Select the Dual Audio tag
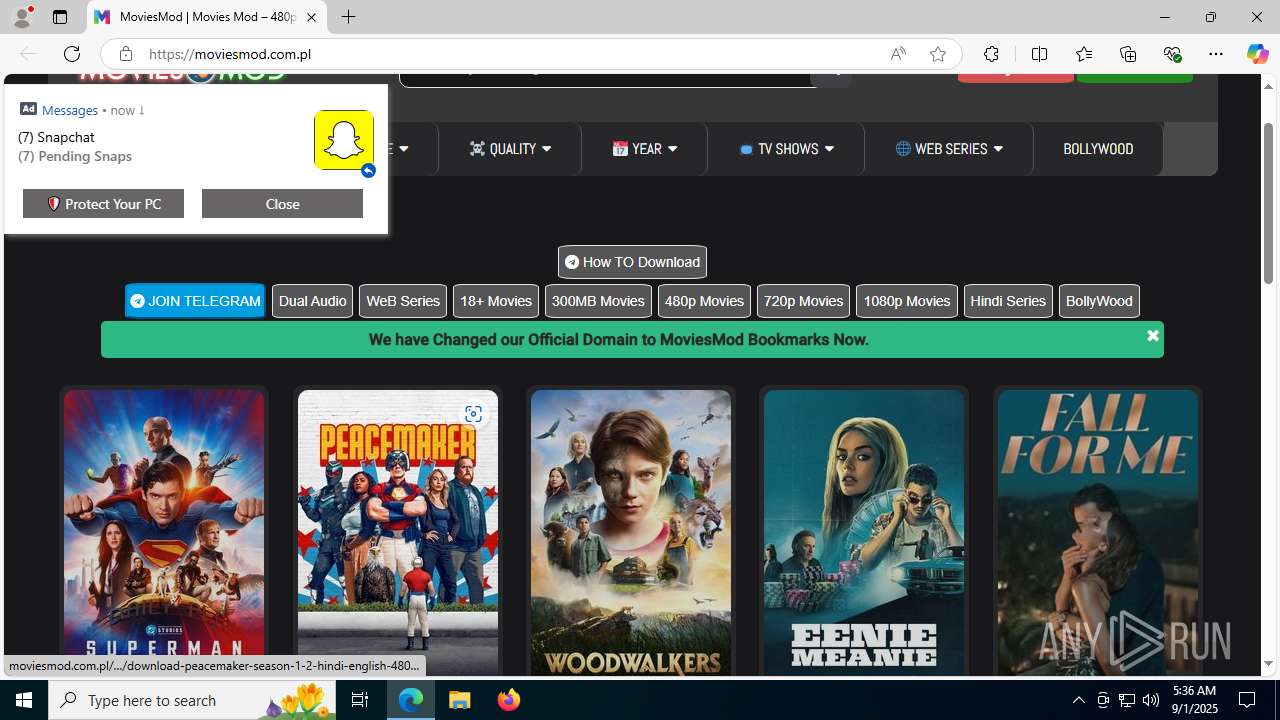1280x720 pixels. 312,301
